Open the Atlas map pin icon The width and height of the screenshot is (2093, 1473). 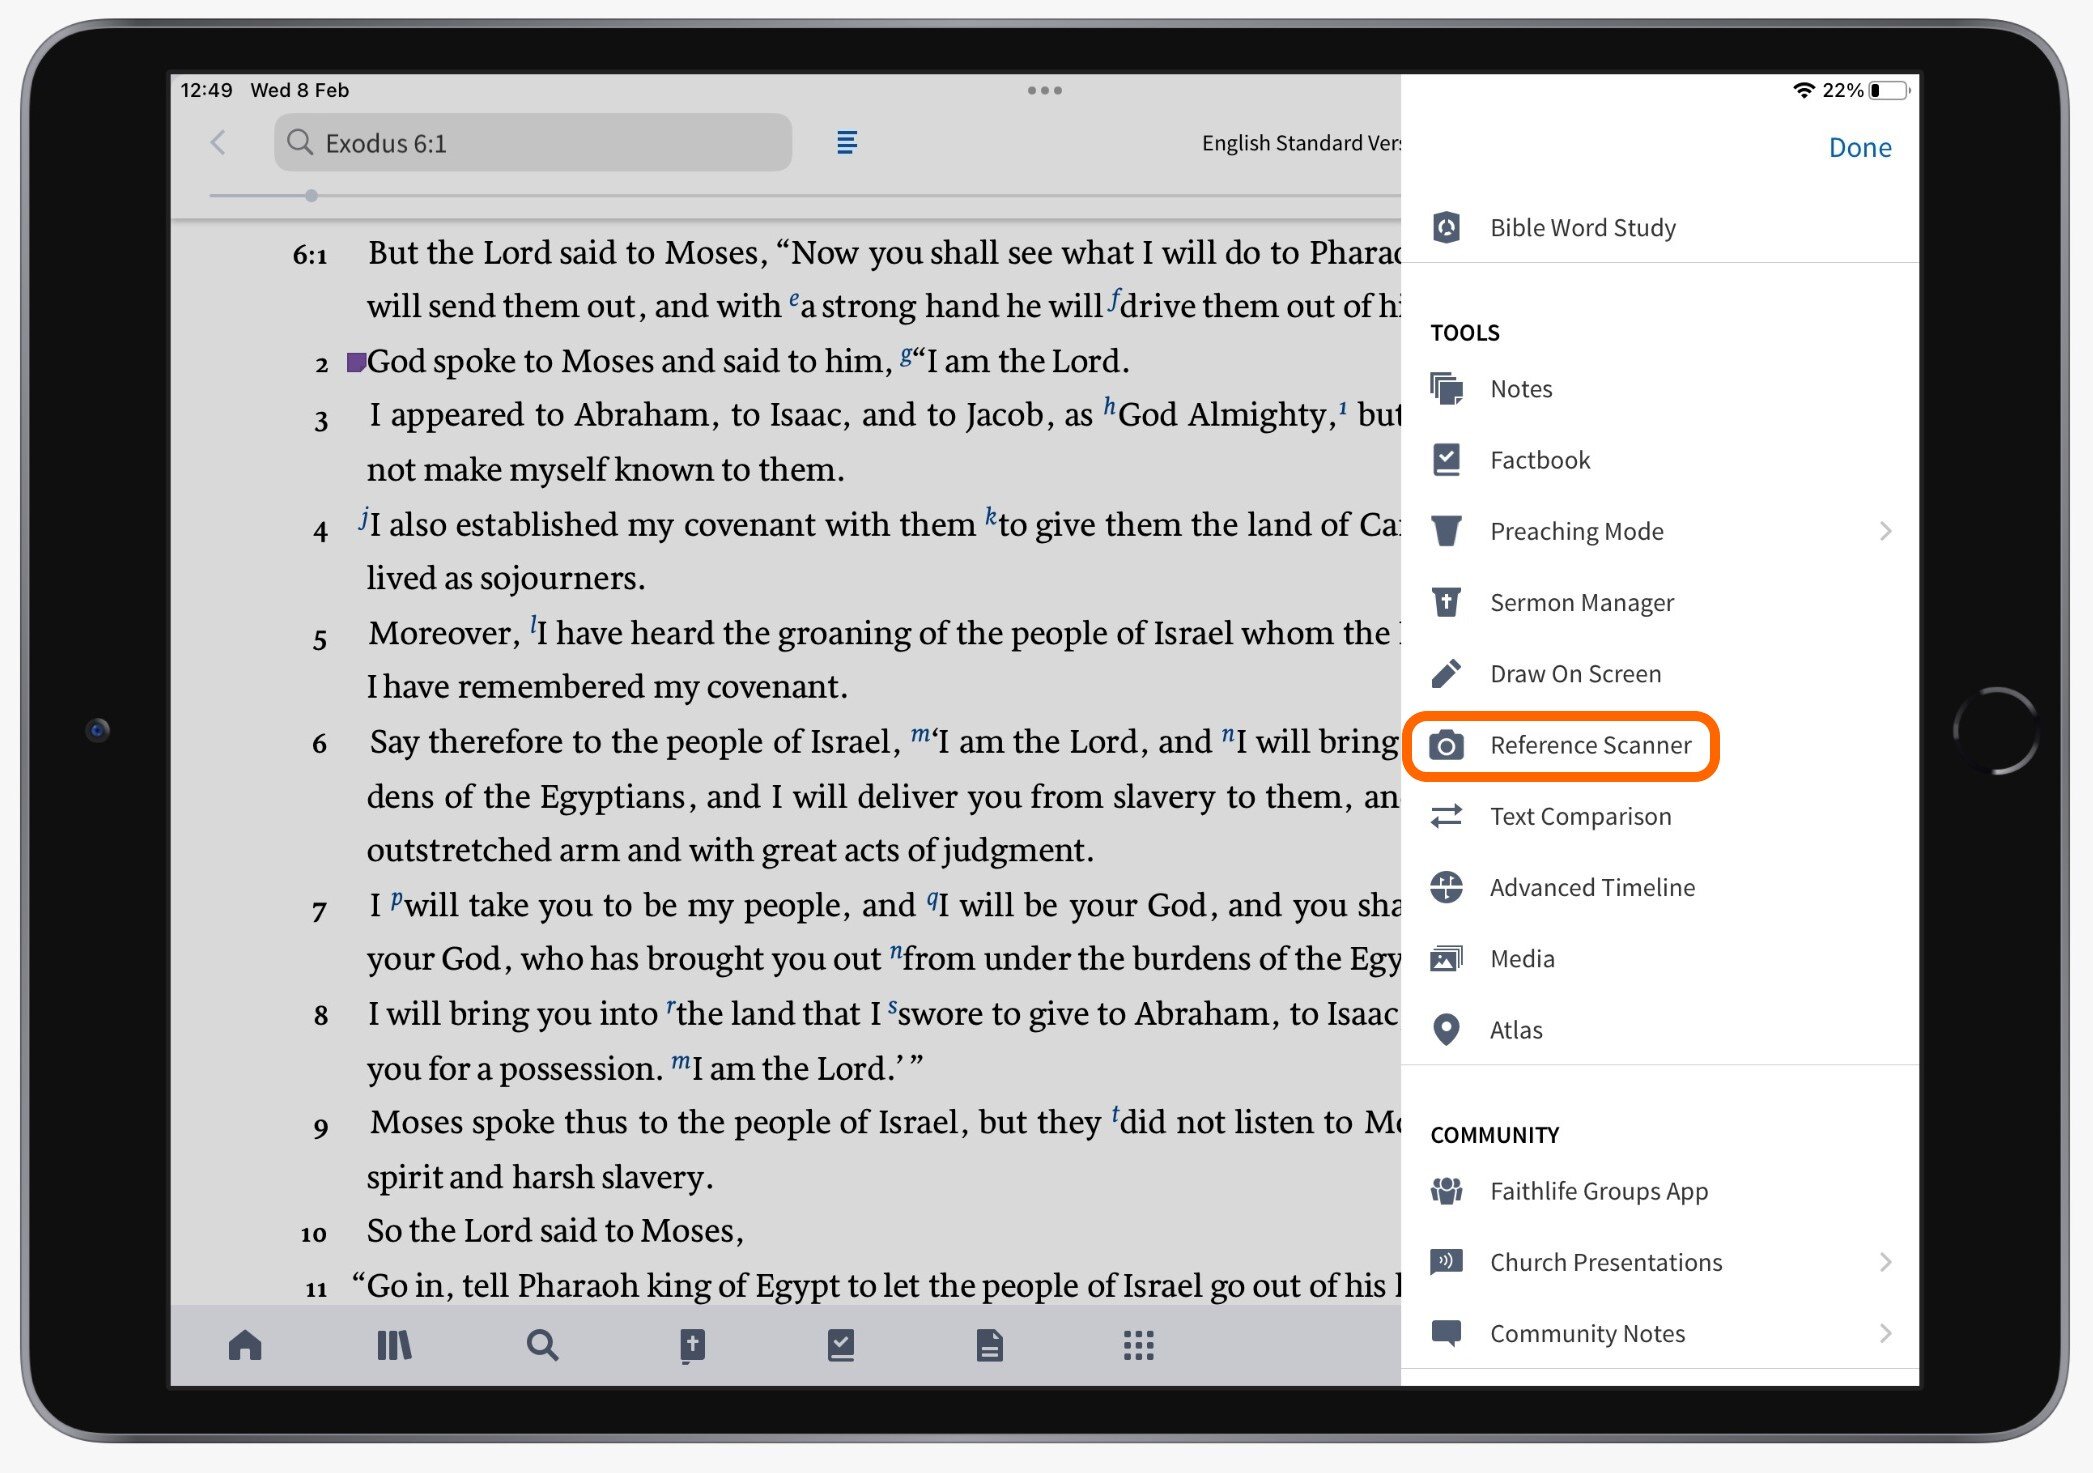tap(1447, 1029)
